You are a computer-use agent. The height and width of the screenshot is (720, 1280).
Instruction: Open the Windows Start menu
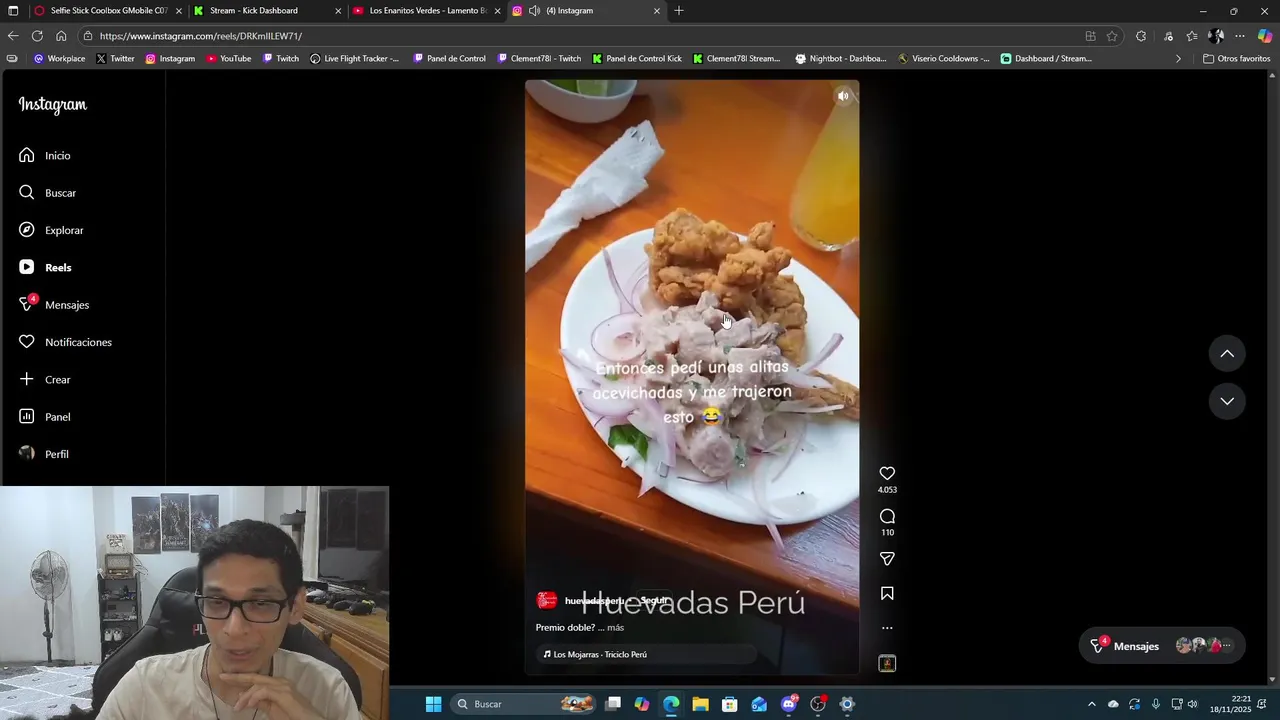(x=433, y=704)
